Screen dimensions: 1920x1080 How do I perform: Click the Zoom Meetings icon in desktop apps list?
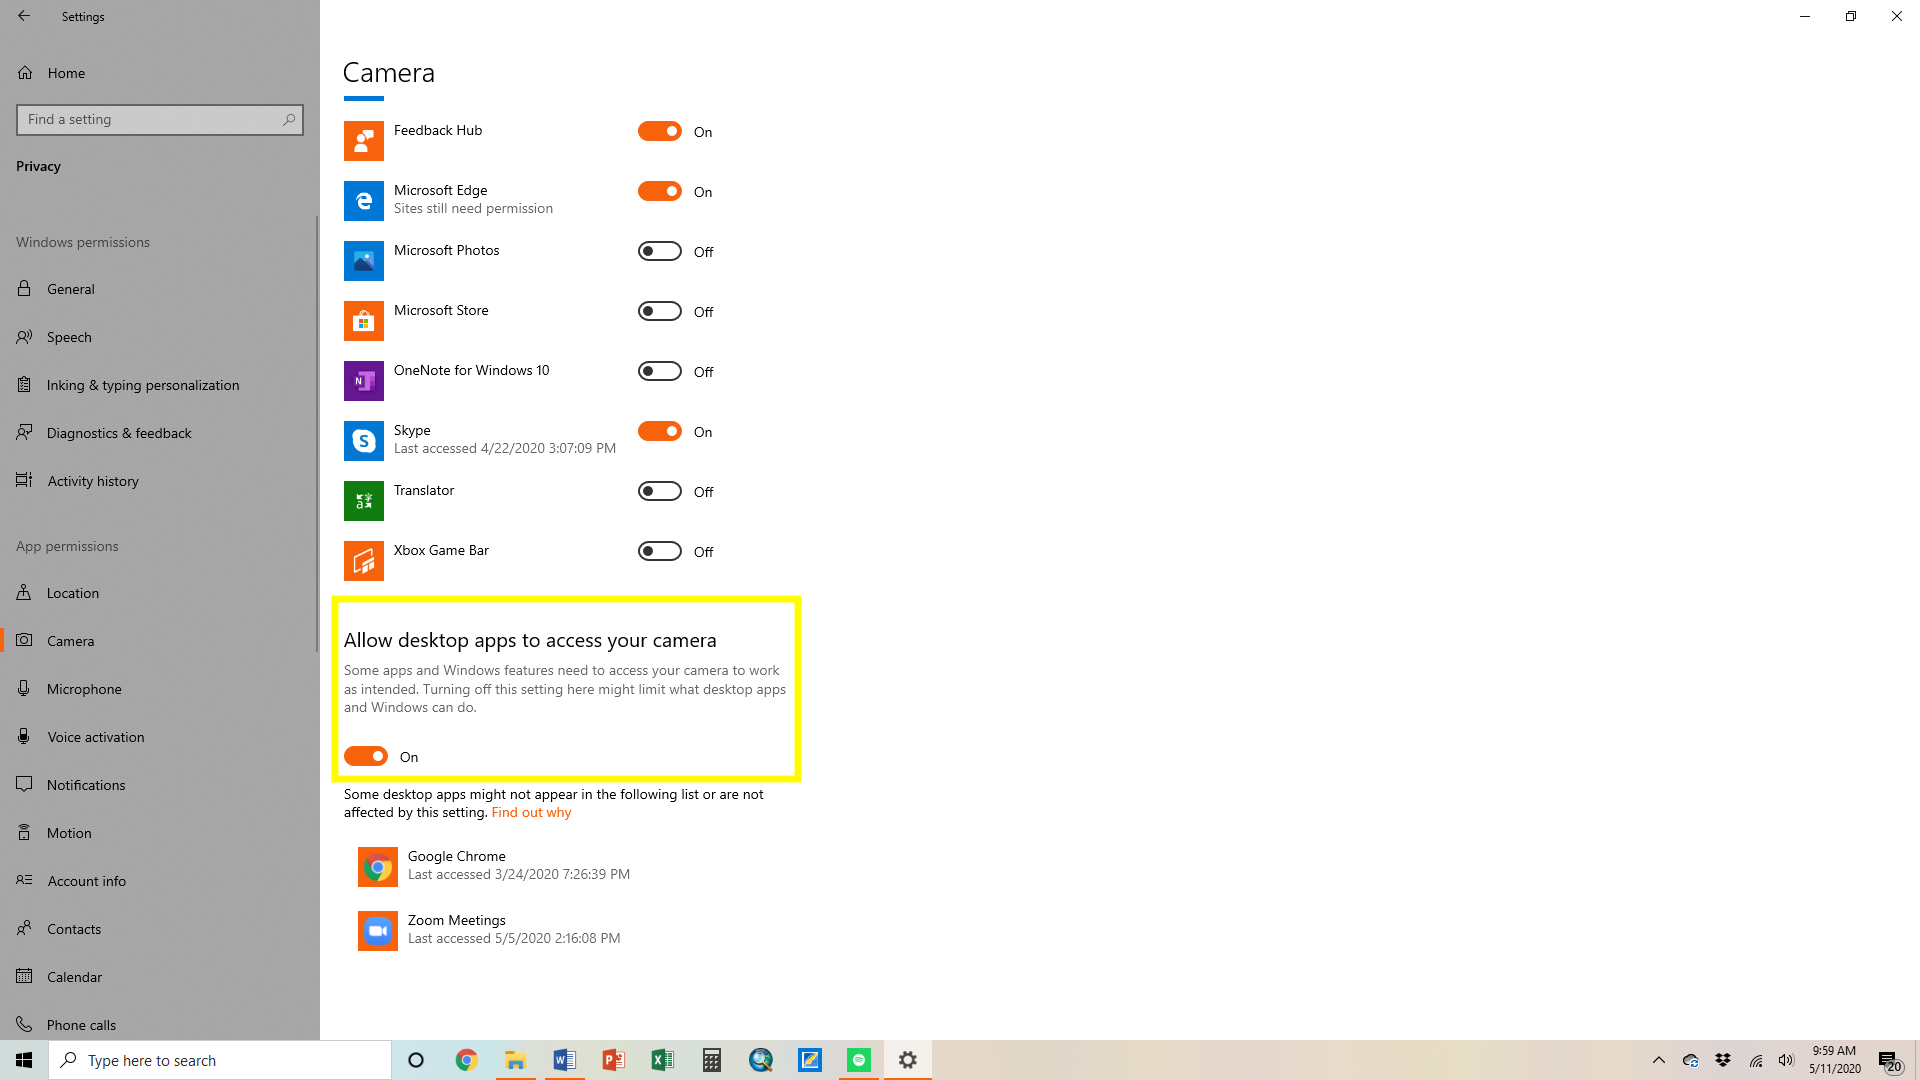click(x=378, y=931)
